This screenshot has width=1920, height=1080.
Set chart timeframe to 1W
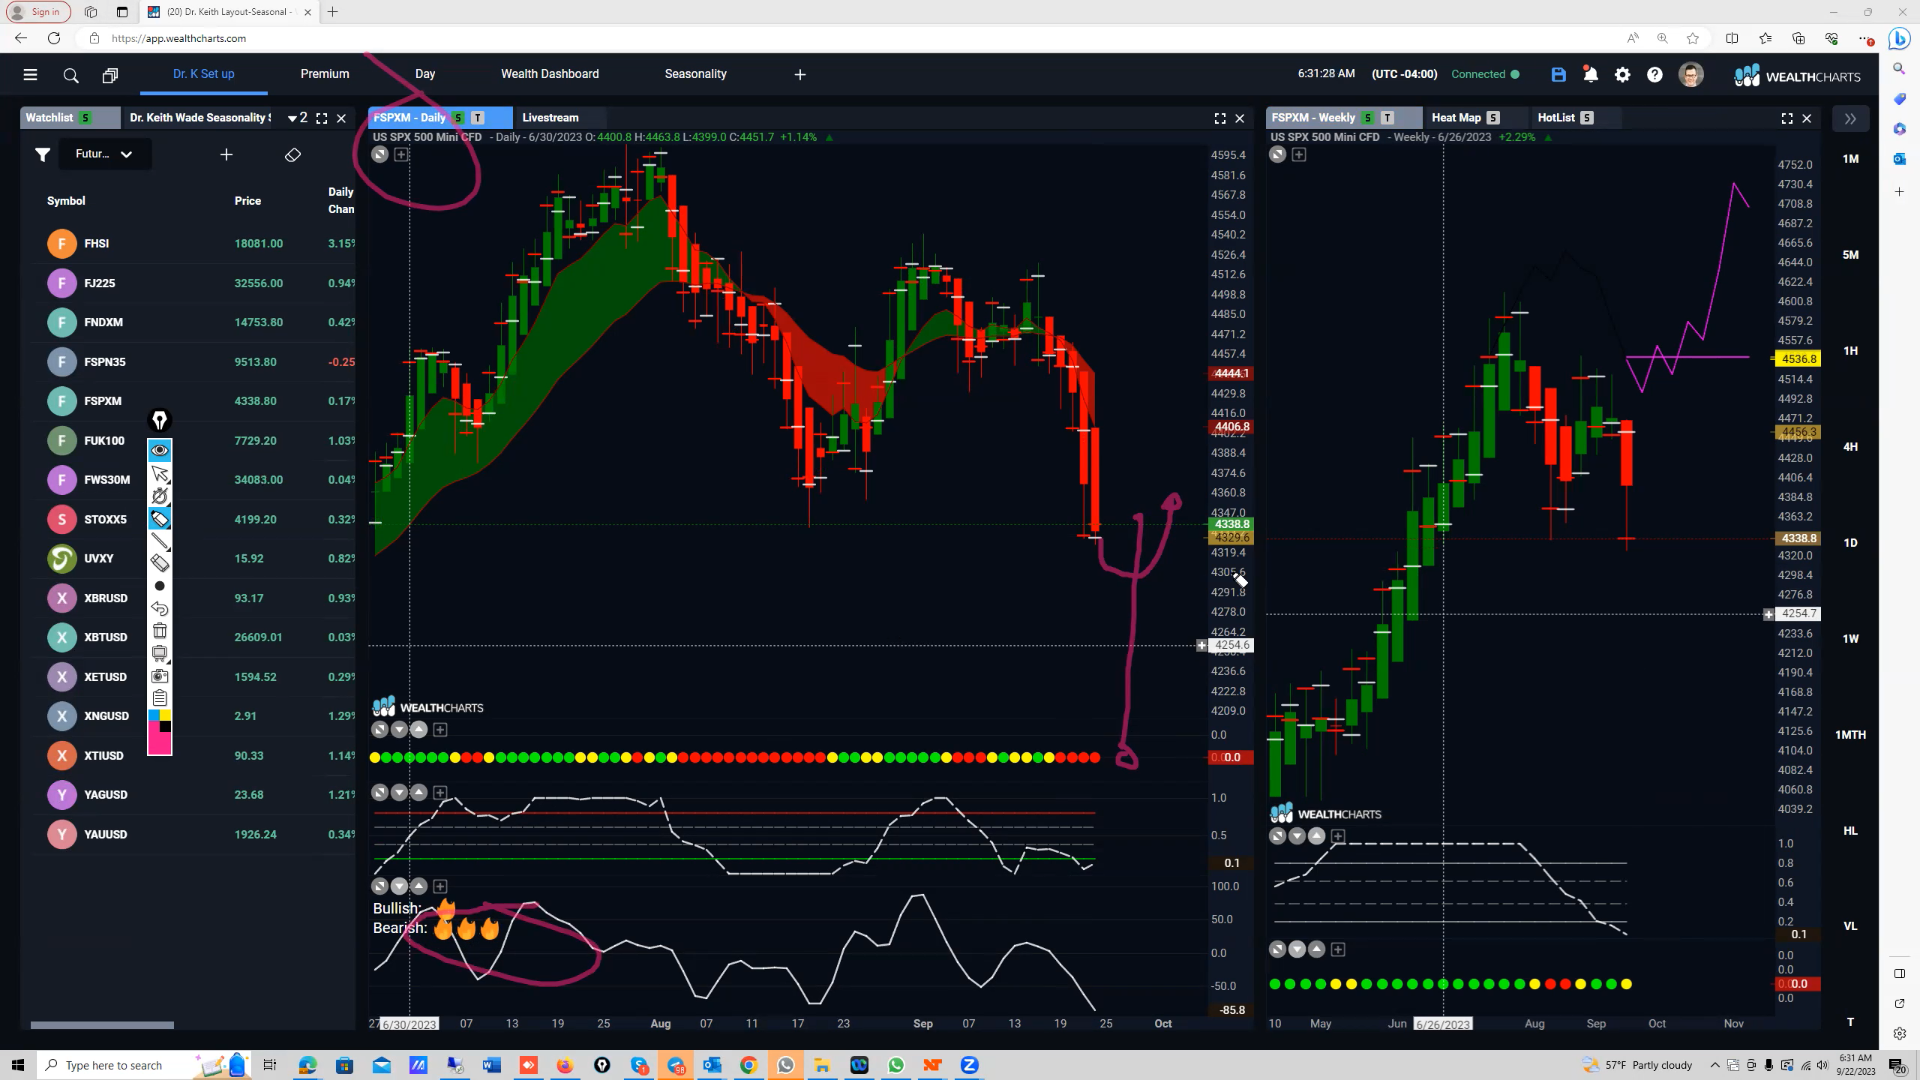(x=1851, y=639)
